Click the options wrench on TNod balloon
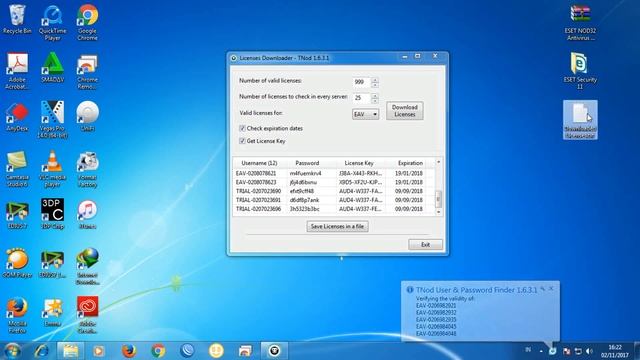This screenshot has height=360, width=640. pos(543,289)
